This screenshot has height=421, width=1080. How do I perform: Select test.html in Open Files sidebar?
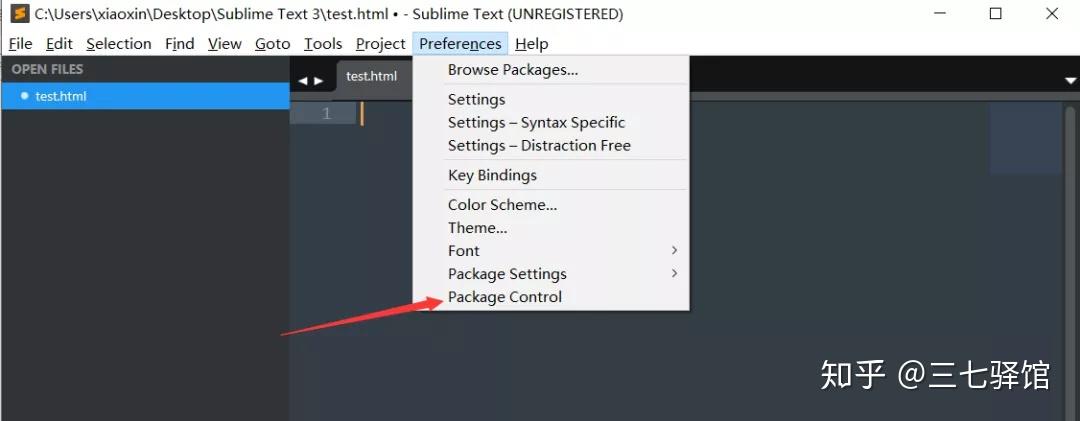[x=61, y=96]
